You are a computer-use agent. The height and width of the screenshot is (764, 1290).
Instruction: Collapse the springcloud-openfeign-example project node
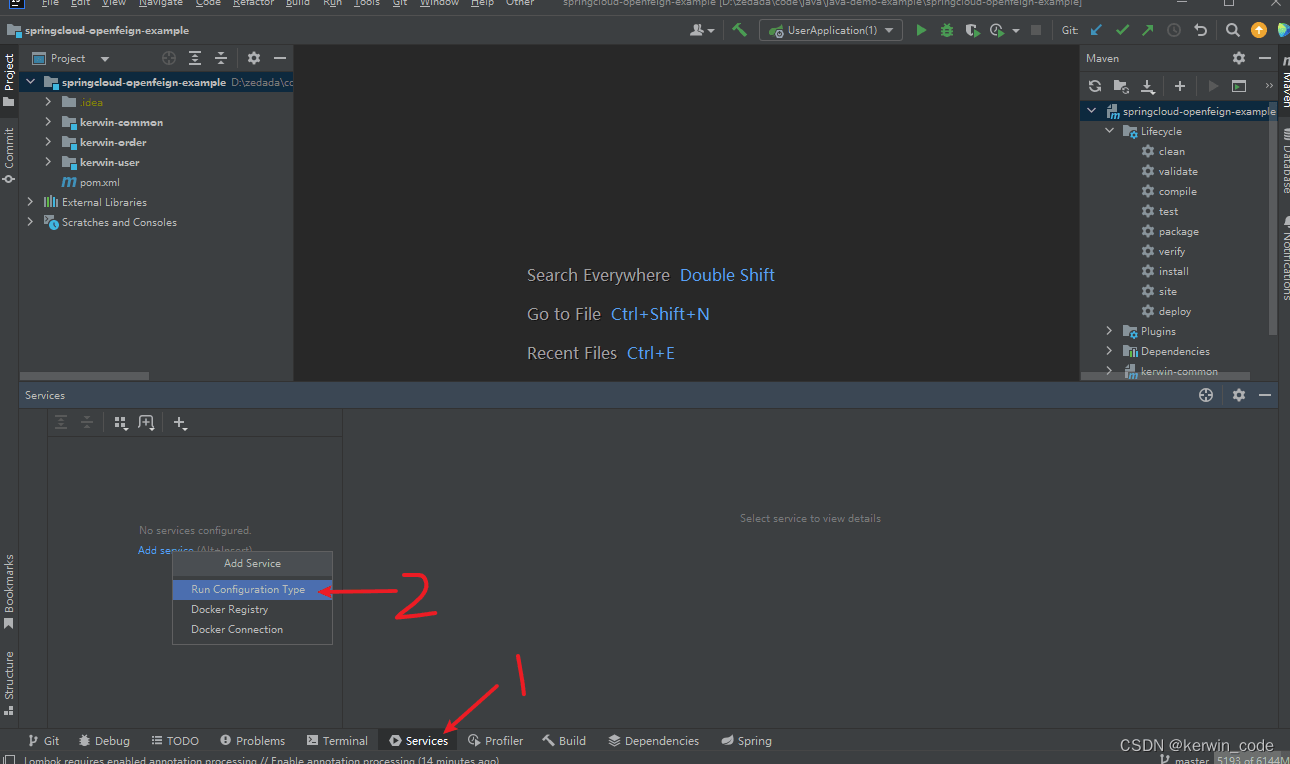point(30,81)
